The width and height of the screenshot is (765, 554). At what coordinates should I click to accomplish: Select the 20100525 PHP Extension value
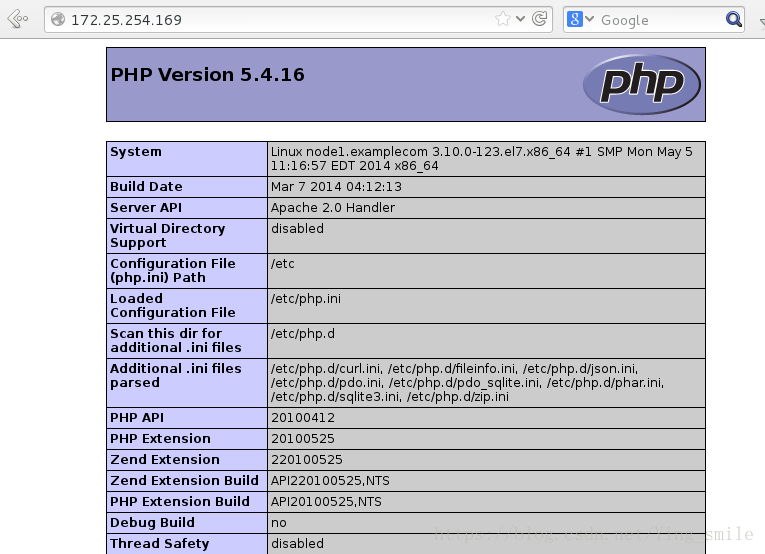(302, 439)
